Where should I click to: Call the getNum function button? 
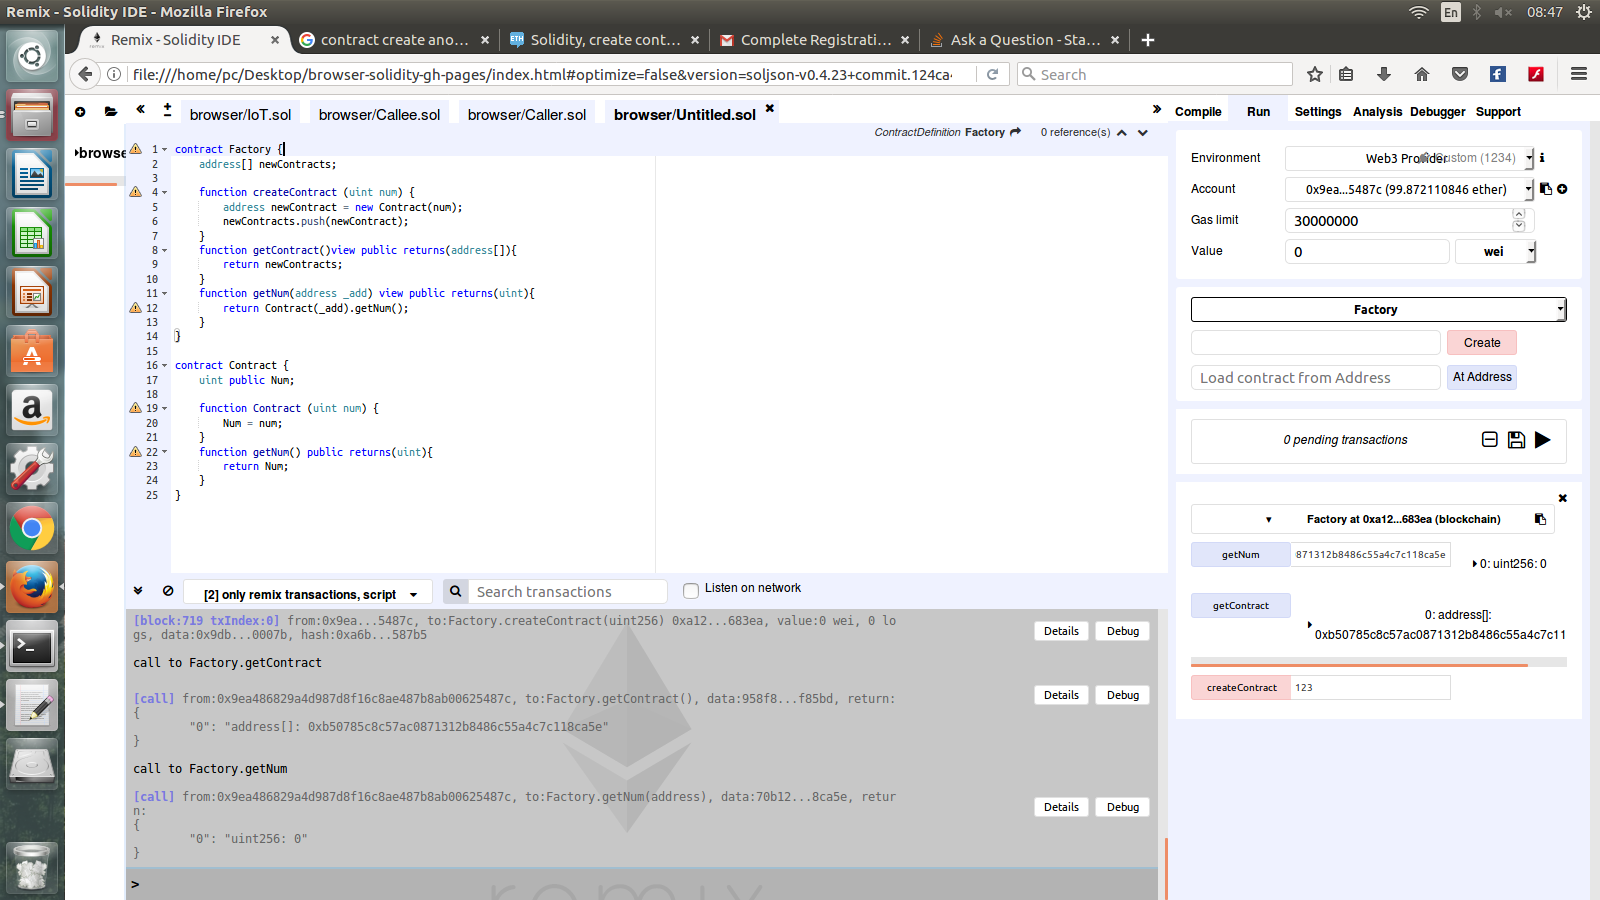1241,555
